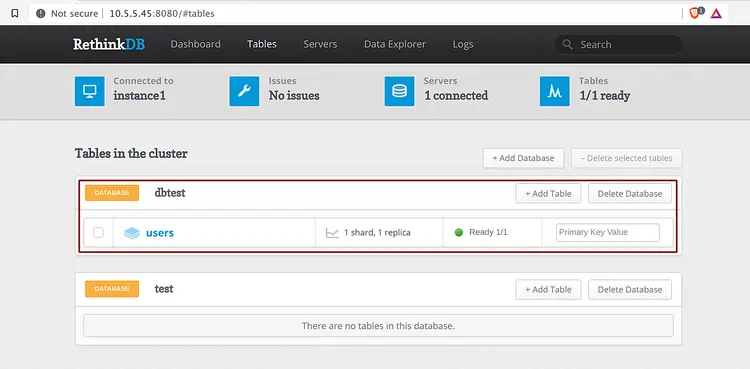Click the Brave Rewards triangle icon
750x369 pixels.
tap(716, 13)
